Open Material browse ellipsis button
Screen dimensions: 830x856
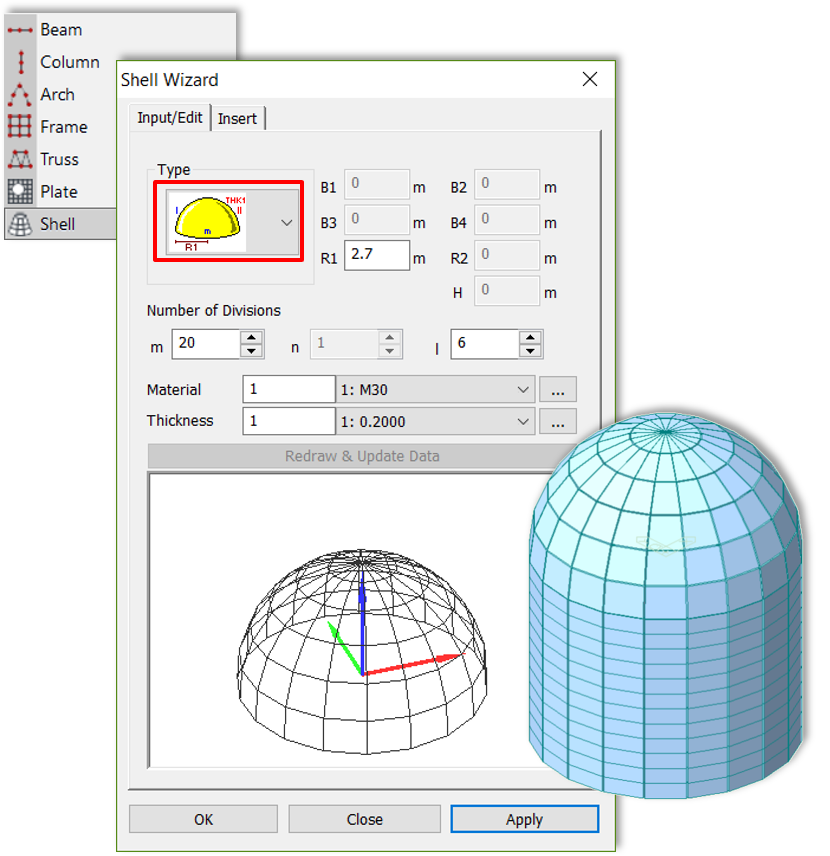pos(558,390)
